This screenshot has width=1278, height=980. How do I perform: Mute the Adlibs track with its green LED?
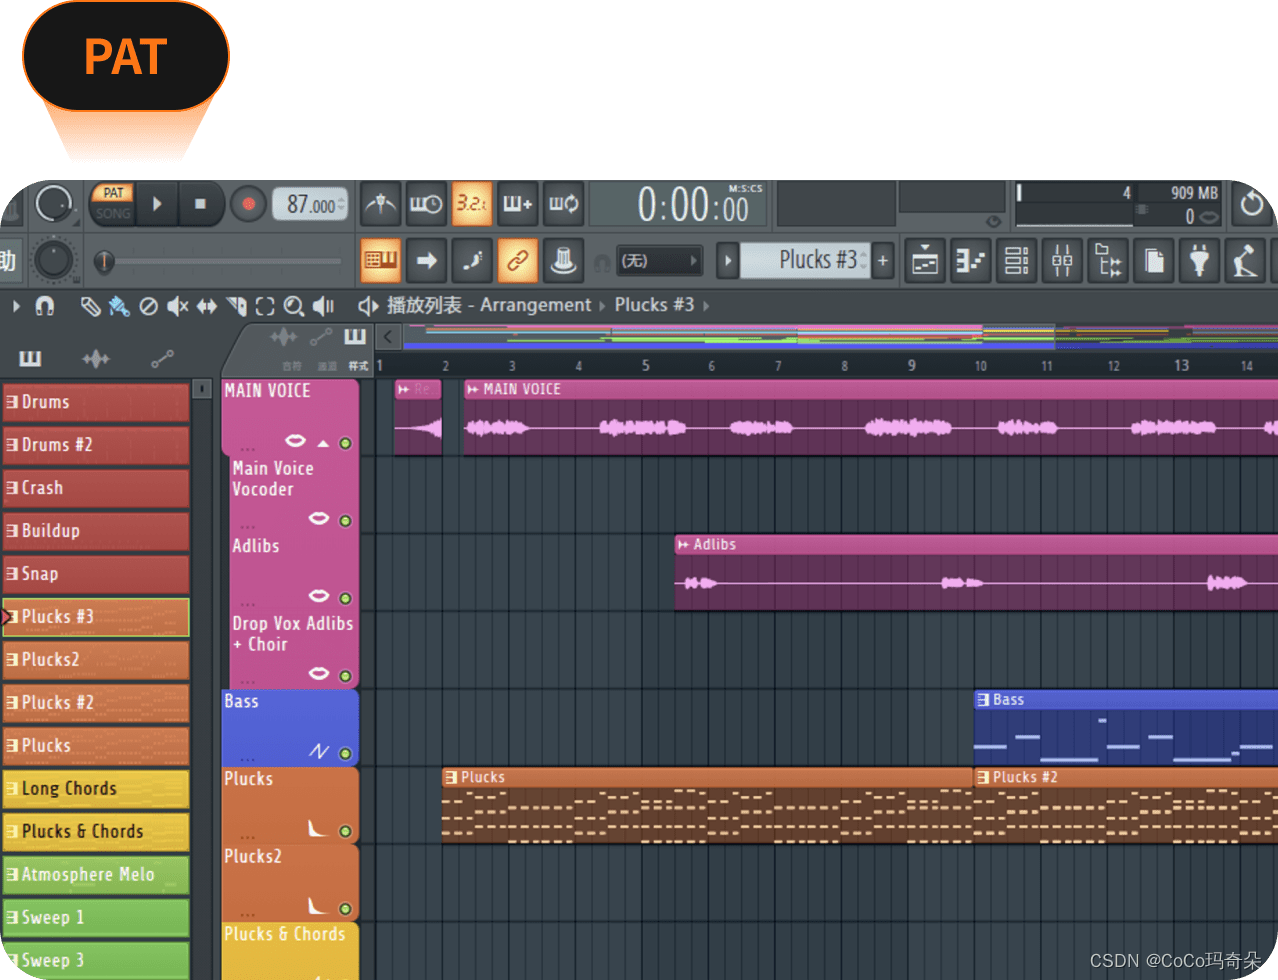click(x=345, y=598)
